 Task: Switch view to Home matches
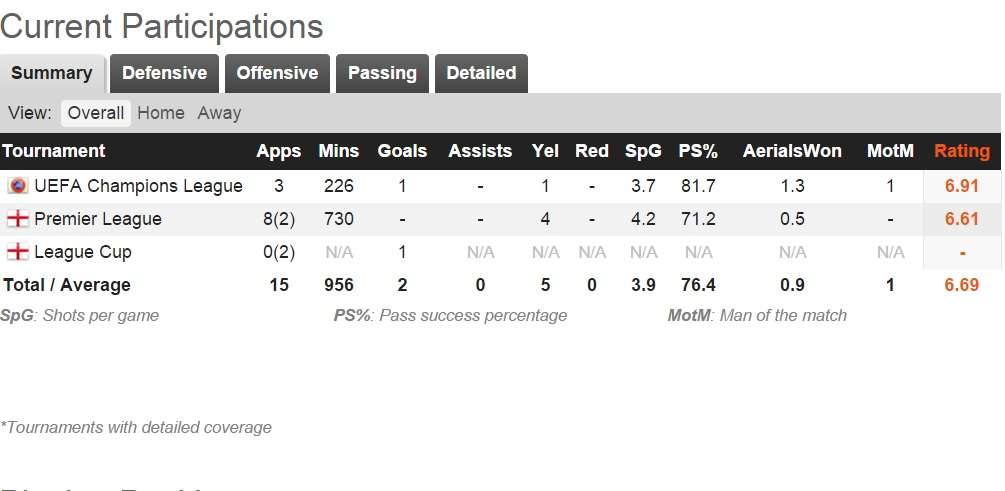coord(161,113)
